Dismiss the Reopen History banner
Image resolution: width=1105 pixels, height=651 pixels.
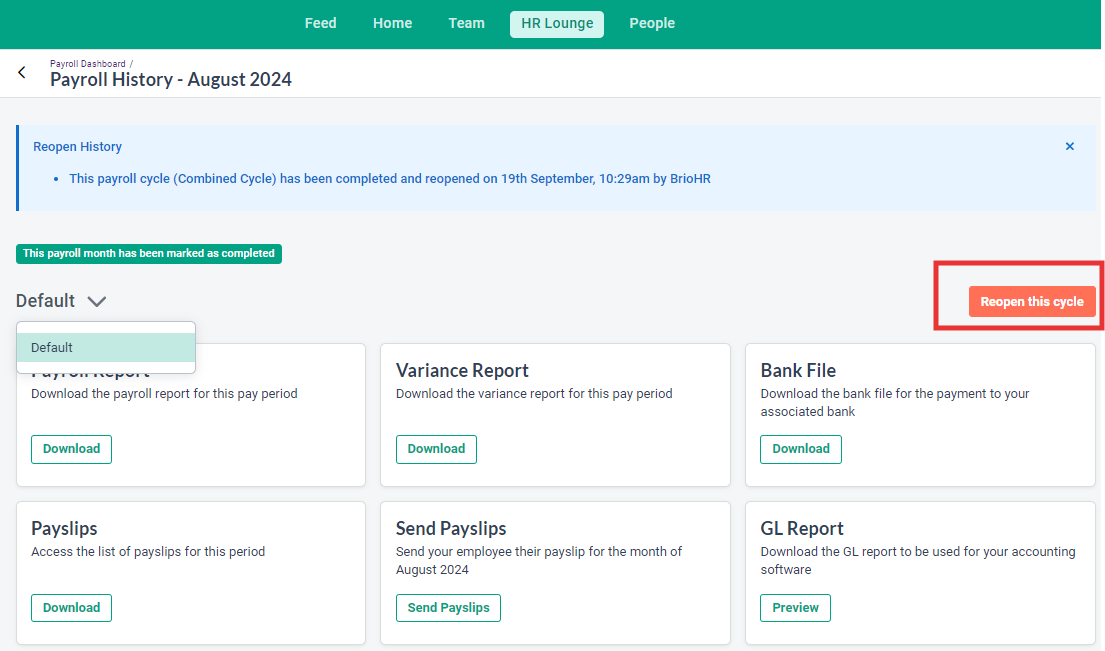coord(1069,146)
